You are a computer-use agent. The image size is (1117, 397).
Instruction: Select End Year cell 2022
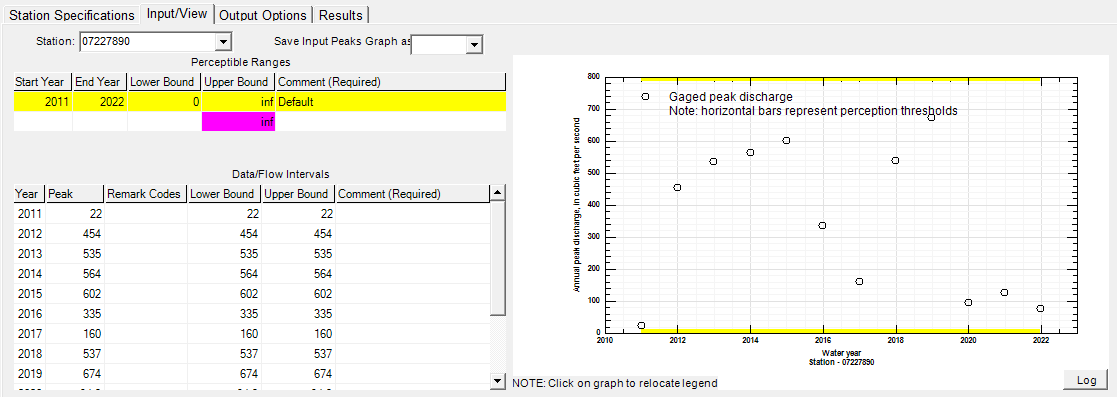pos(100,102)
